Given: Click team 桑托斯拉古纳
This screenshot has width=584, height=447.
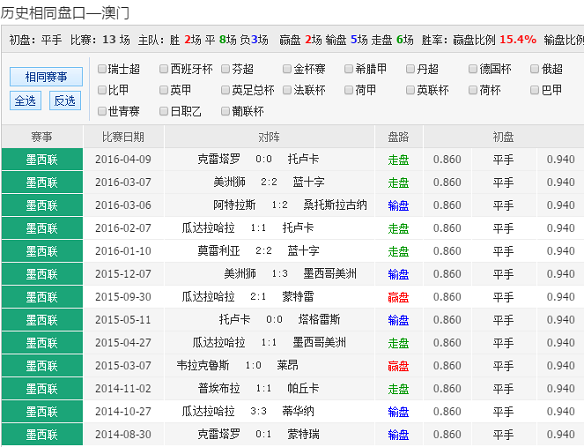Looking at the screenshot, I should (335, 205).
